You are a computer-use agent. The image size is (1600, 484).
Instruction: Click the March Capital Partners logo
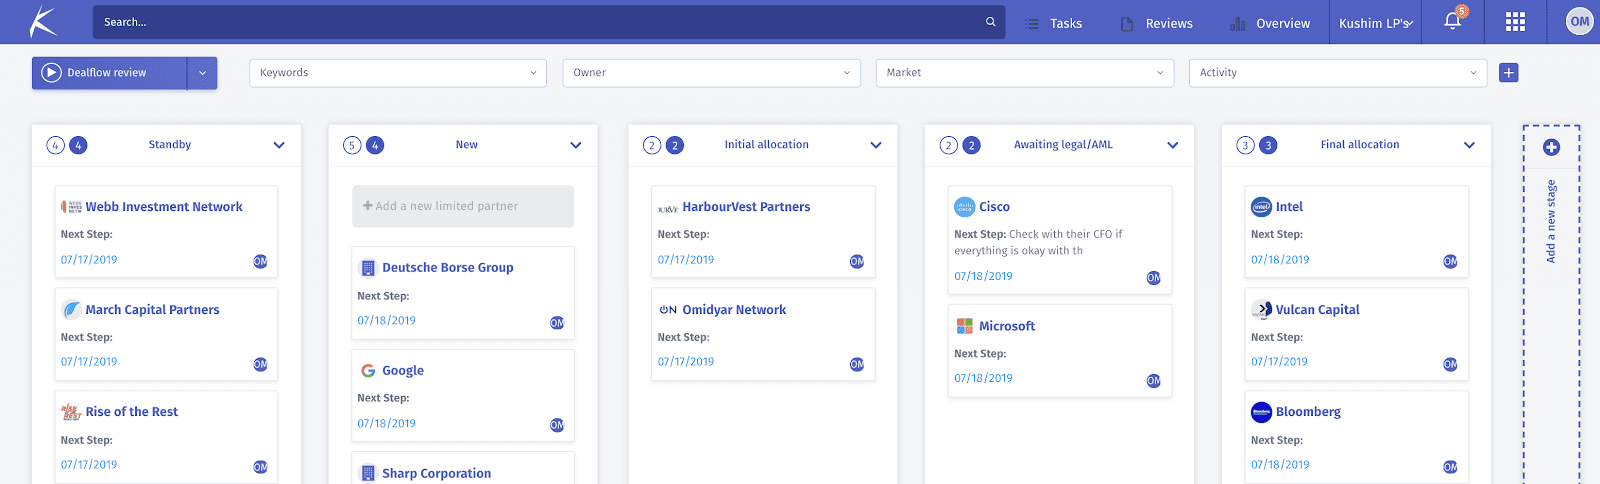(71, 309)
